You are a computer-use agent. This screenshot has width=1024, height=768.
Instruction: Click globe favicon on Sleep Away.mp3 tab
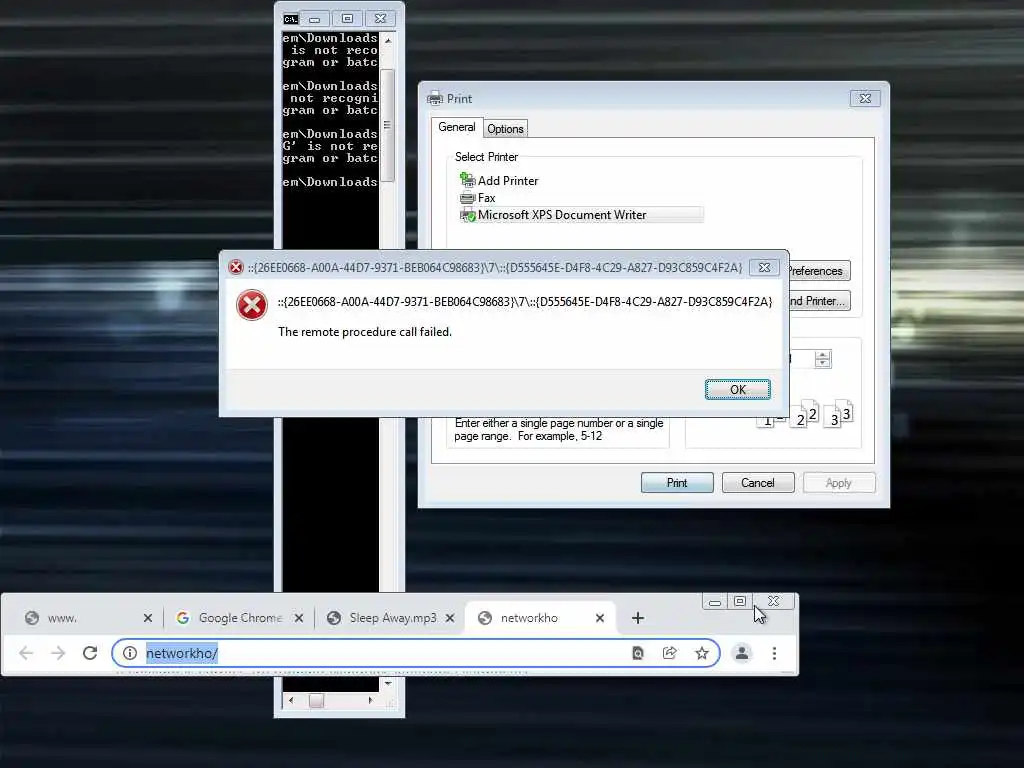click(x=334, y=618)
